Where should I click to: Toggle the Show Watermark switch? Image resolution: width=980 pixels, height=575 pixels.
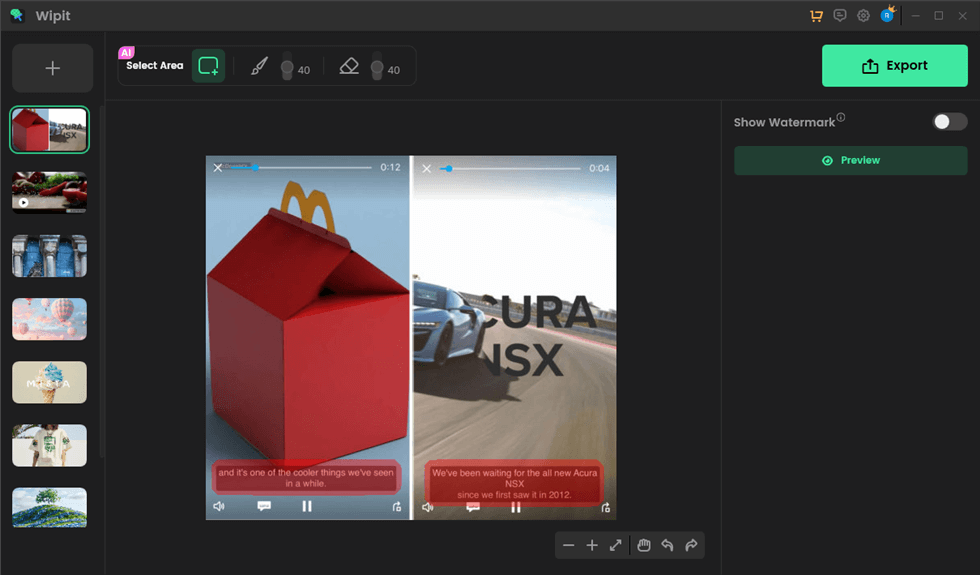[950, 122]
